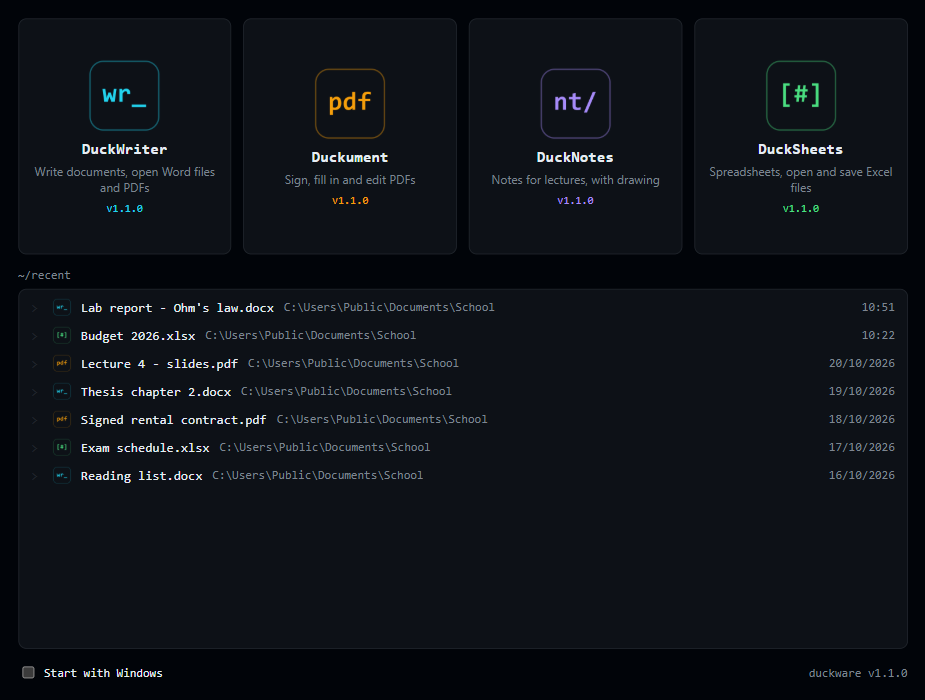Screen dimensions: 925x700
Task: Open the DuckNotes nt/ icon
Action: (x=575, y=103)
